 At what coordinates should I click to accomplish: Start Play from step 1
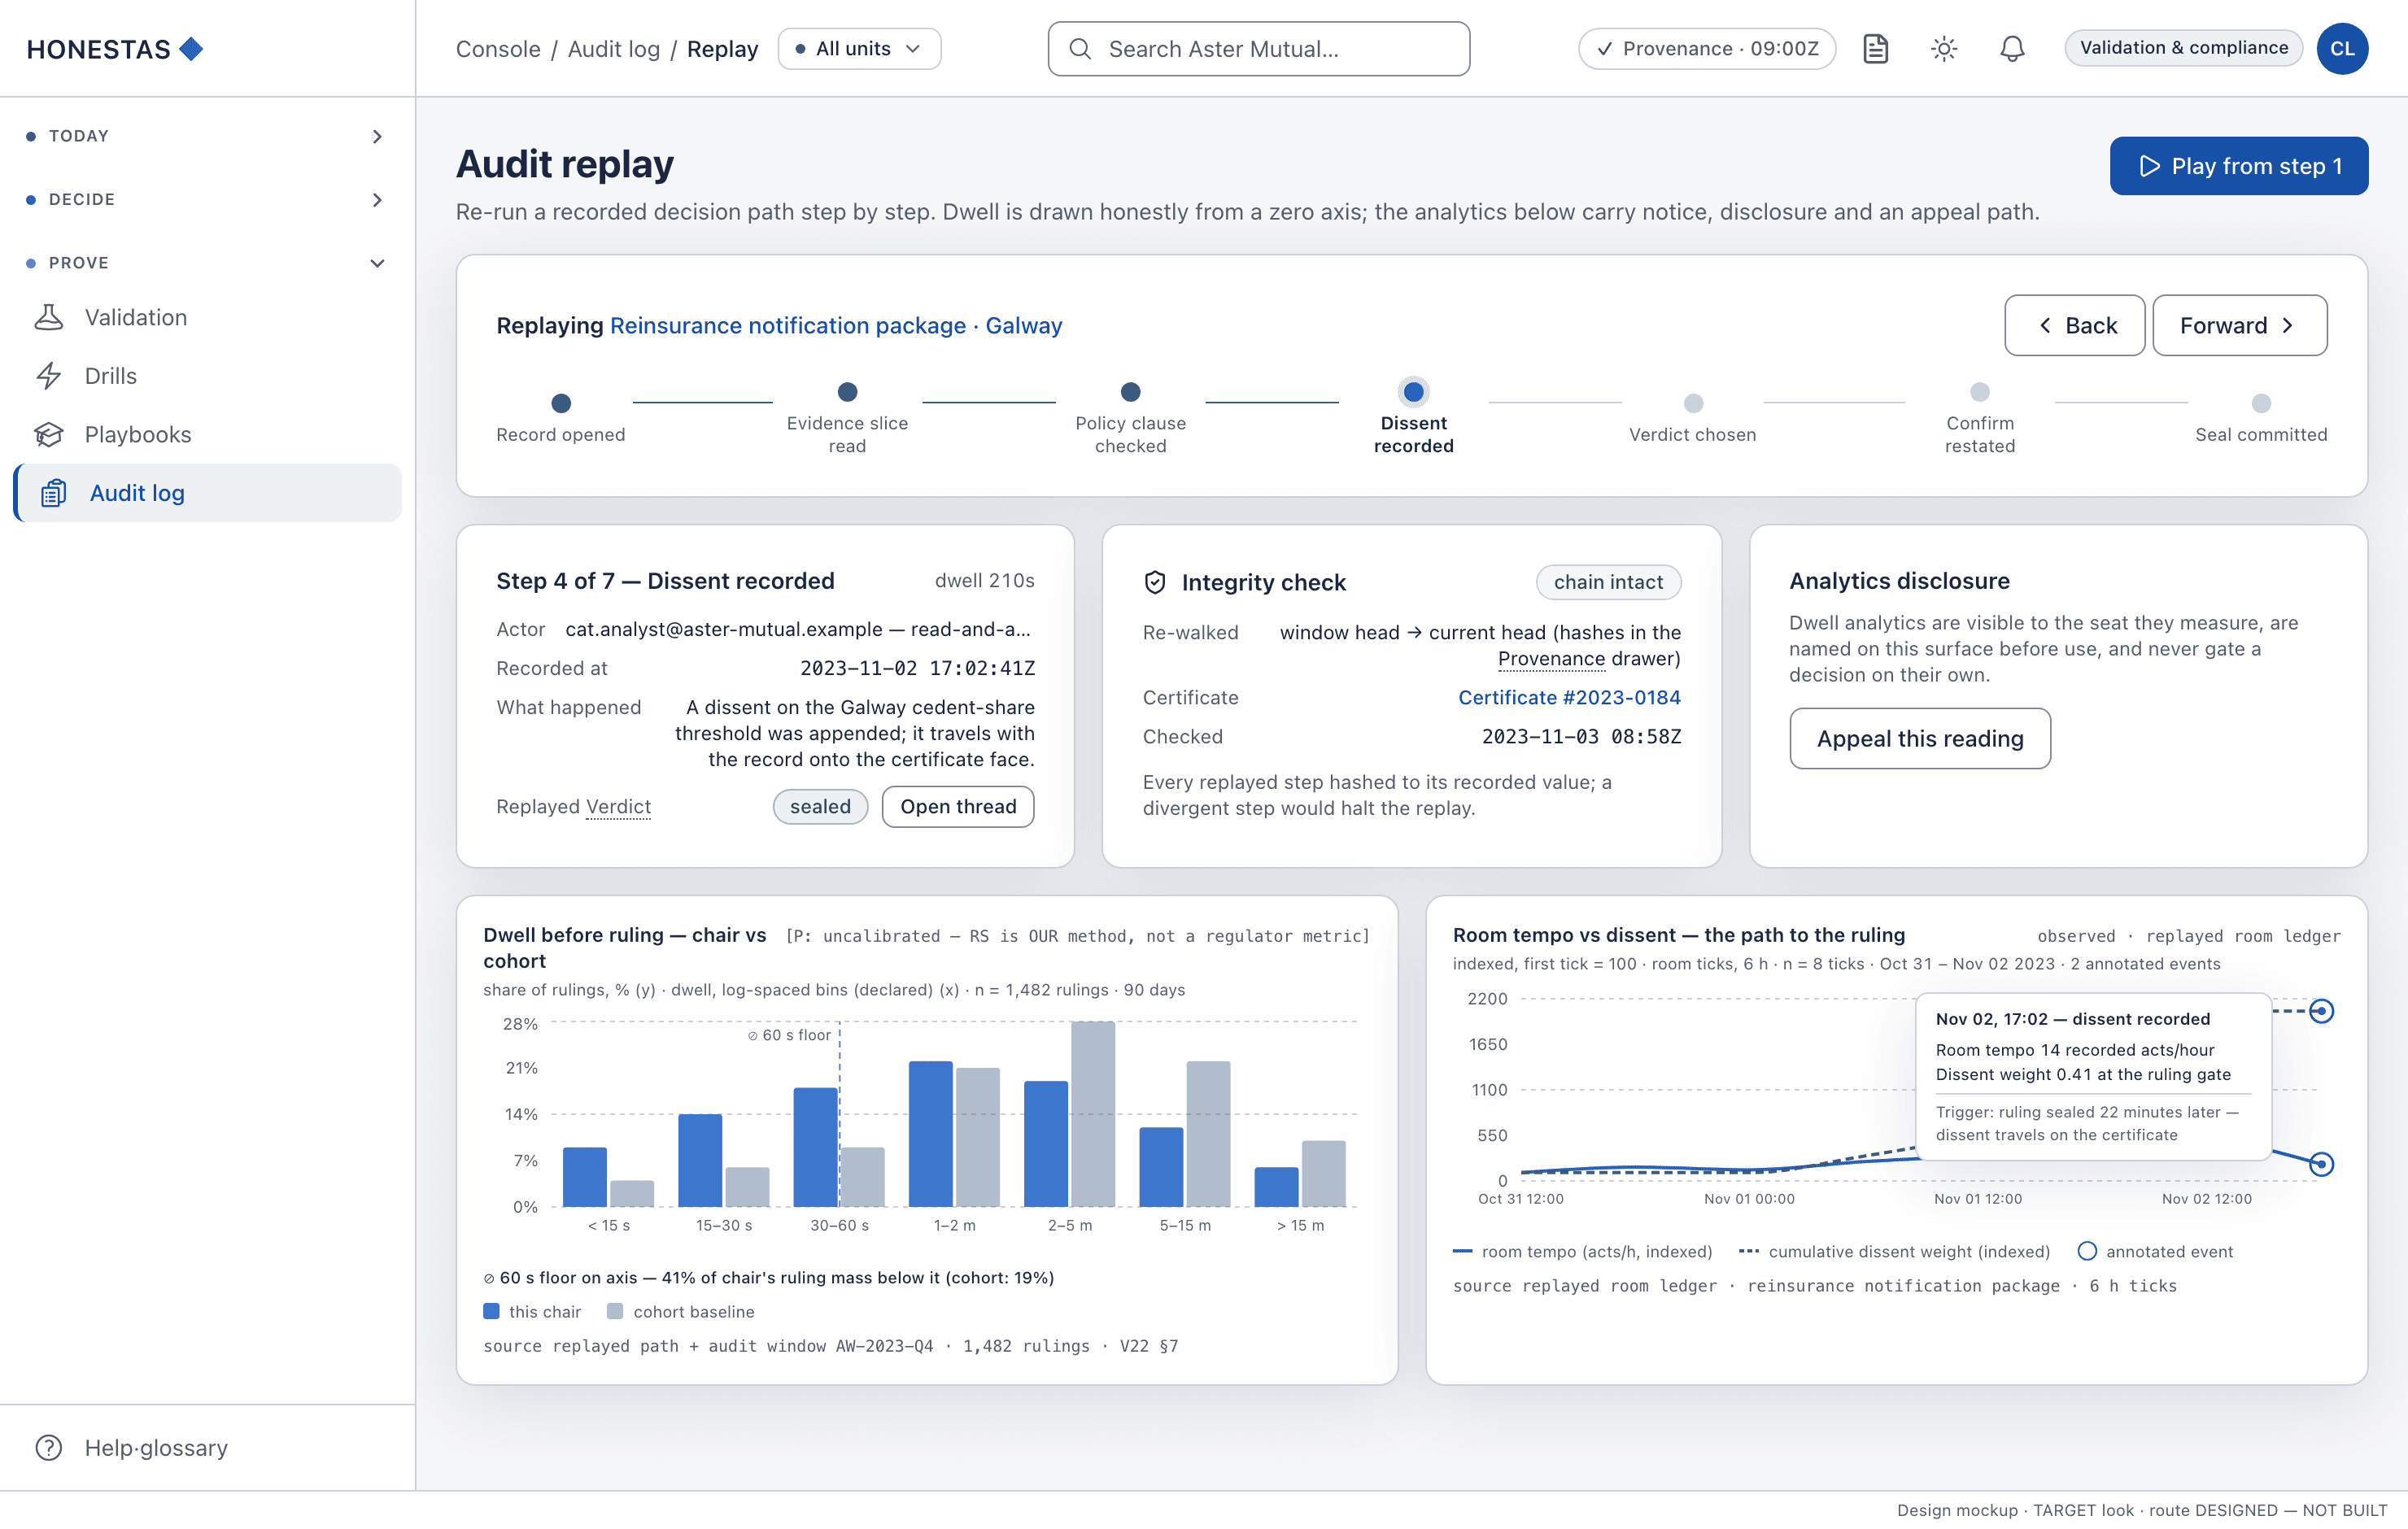point(2238,166)
